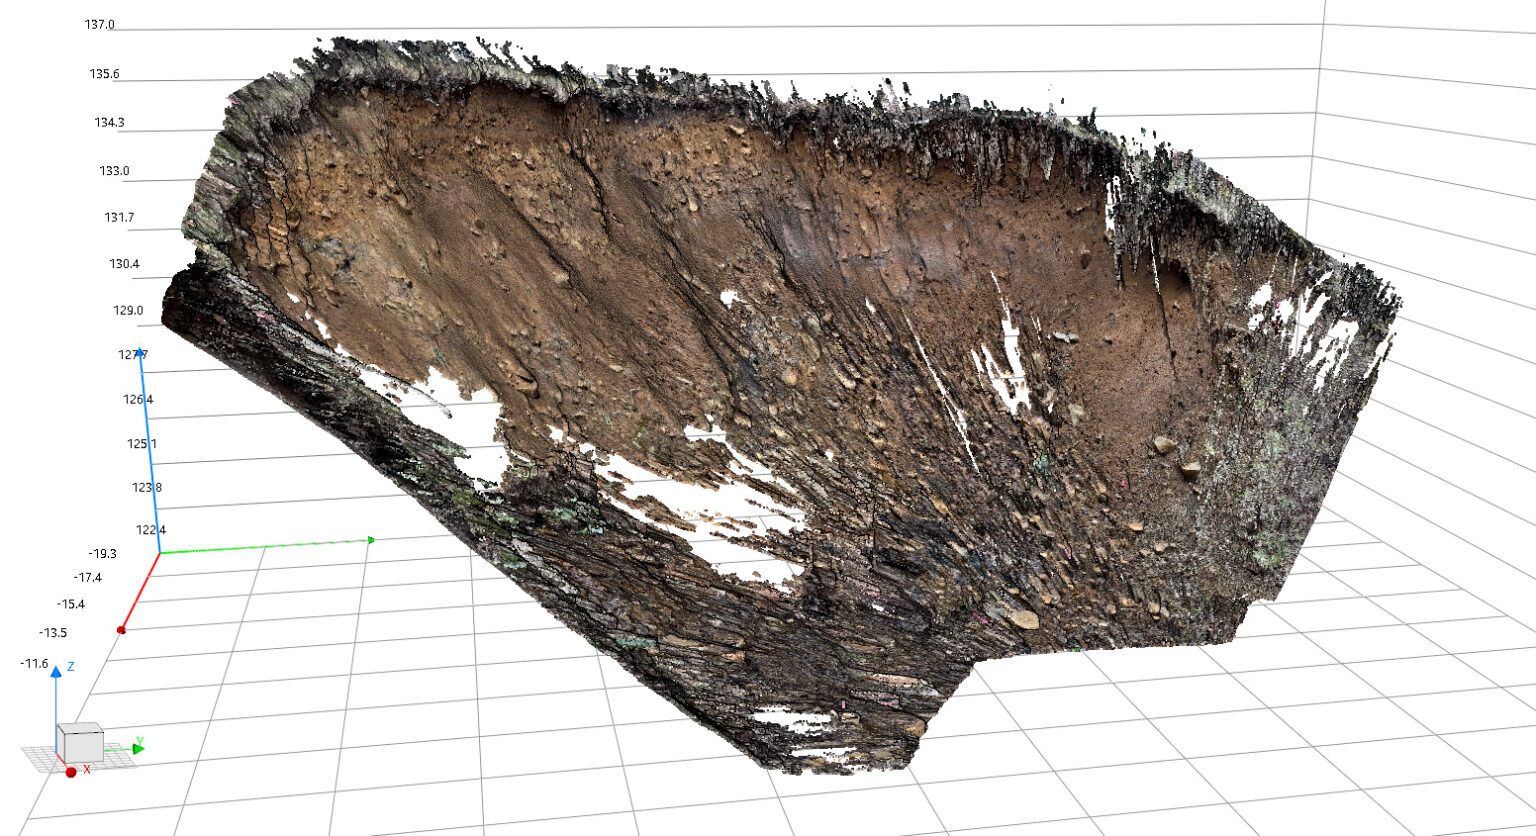Click the 133.0 elevation tick label
1536x836 pixels.
pyautogui.click(x=114, y=171)
